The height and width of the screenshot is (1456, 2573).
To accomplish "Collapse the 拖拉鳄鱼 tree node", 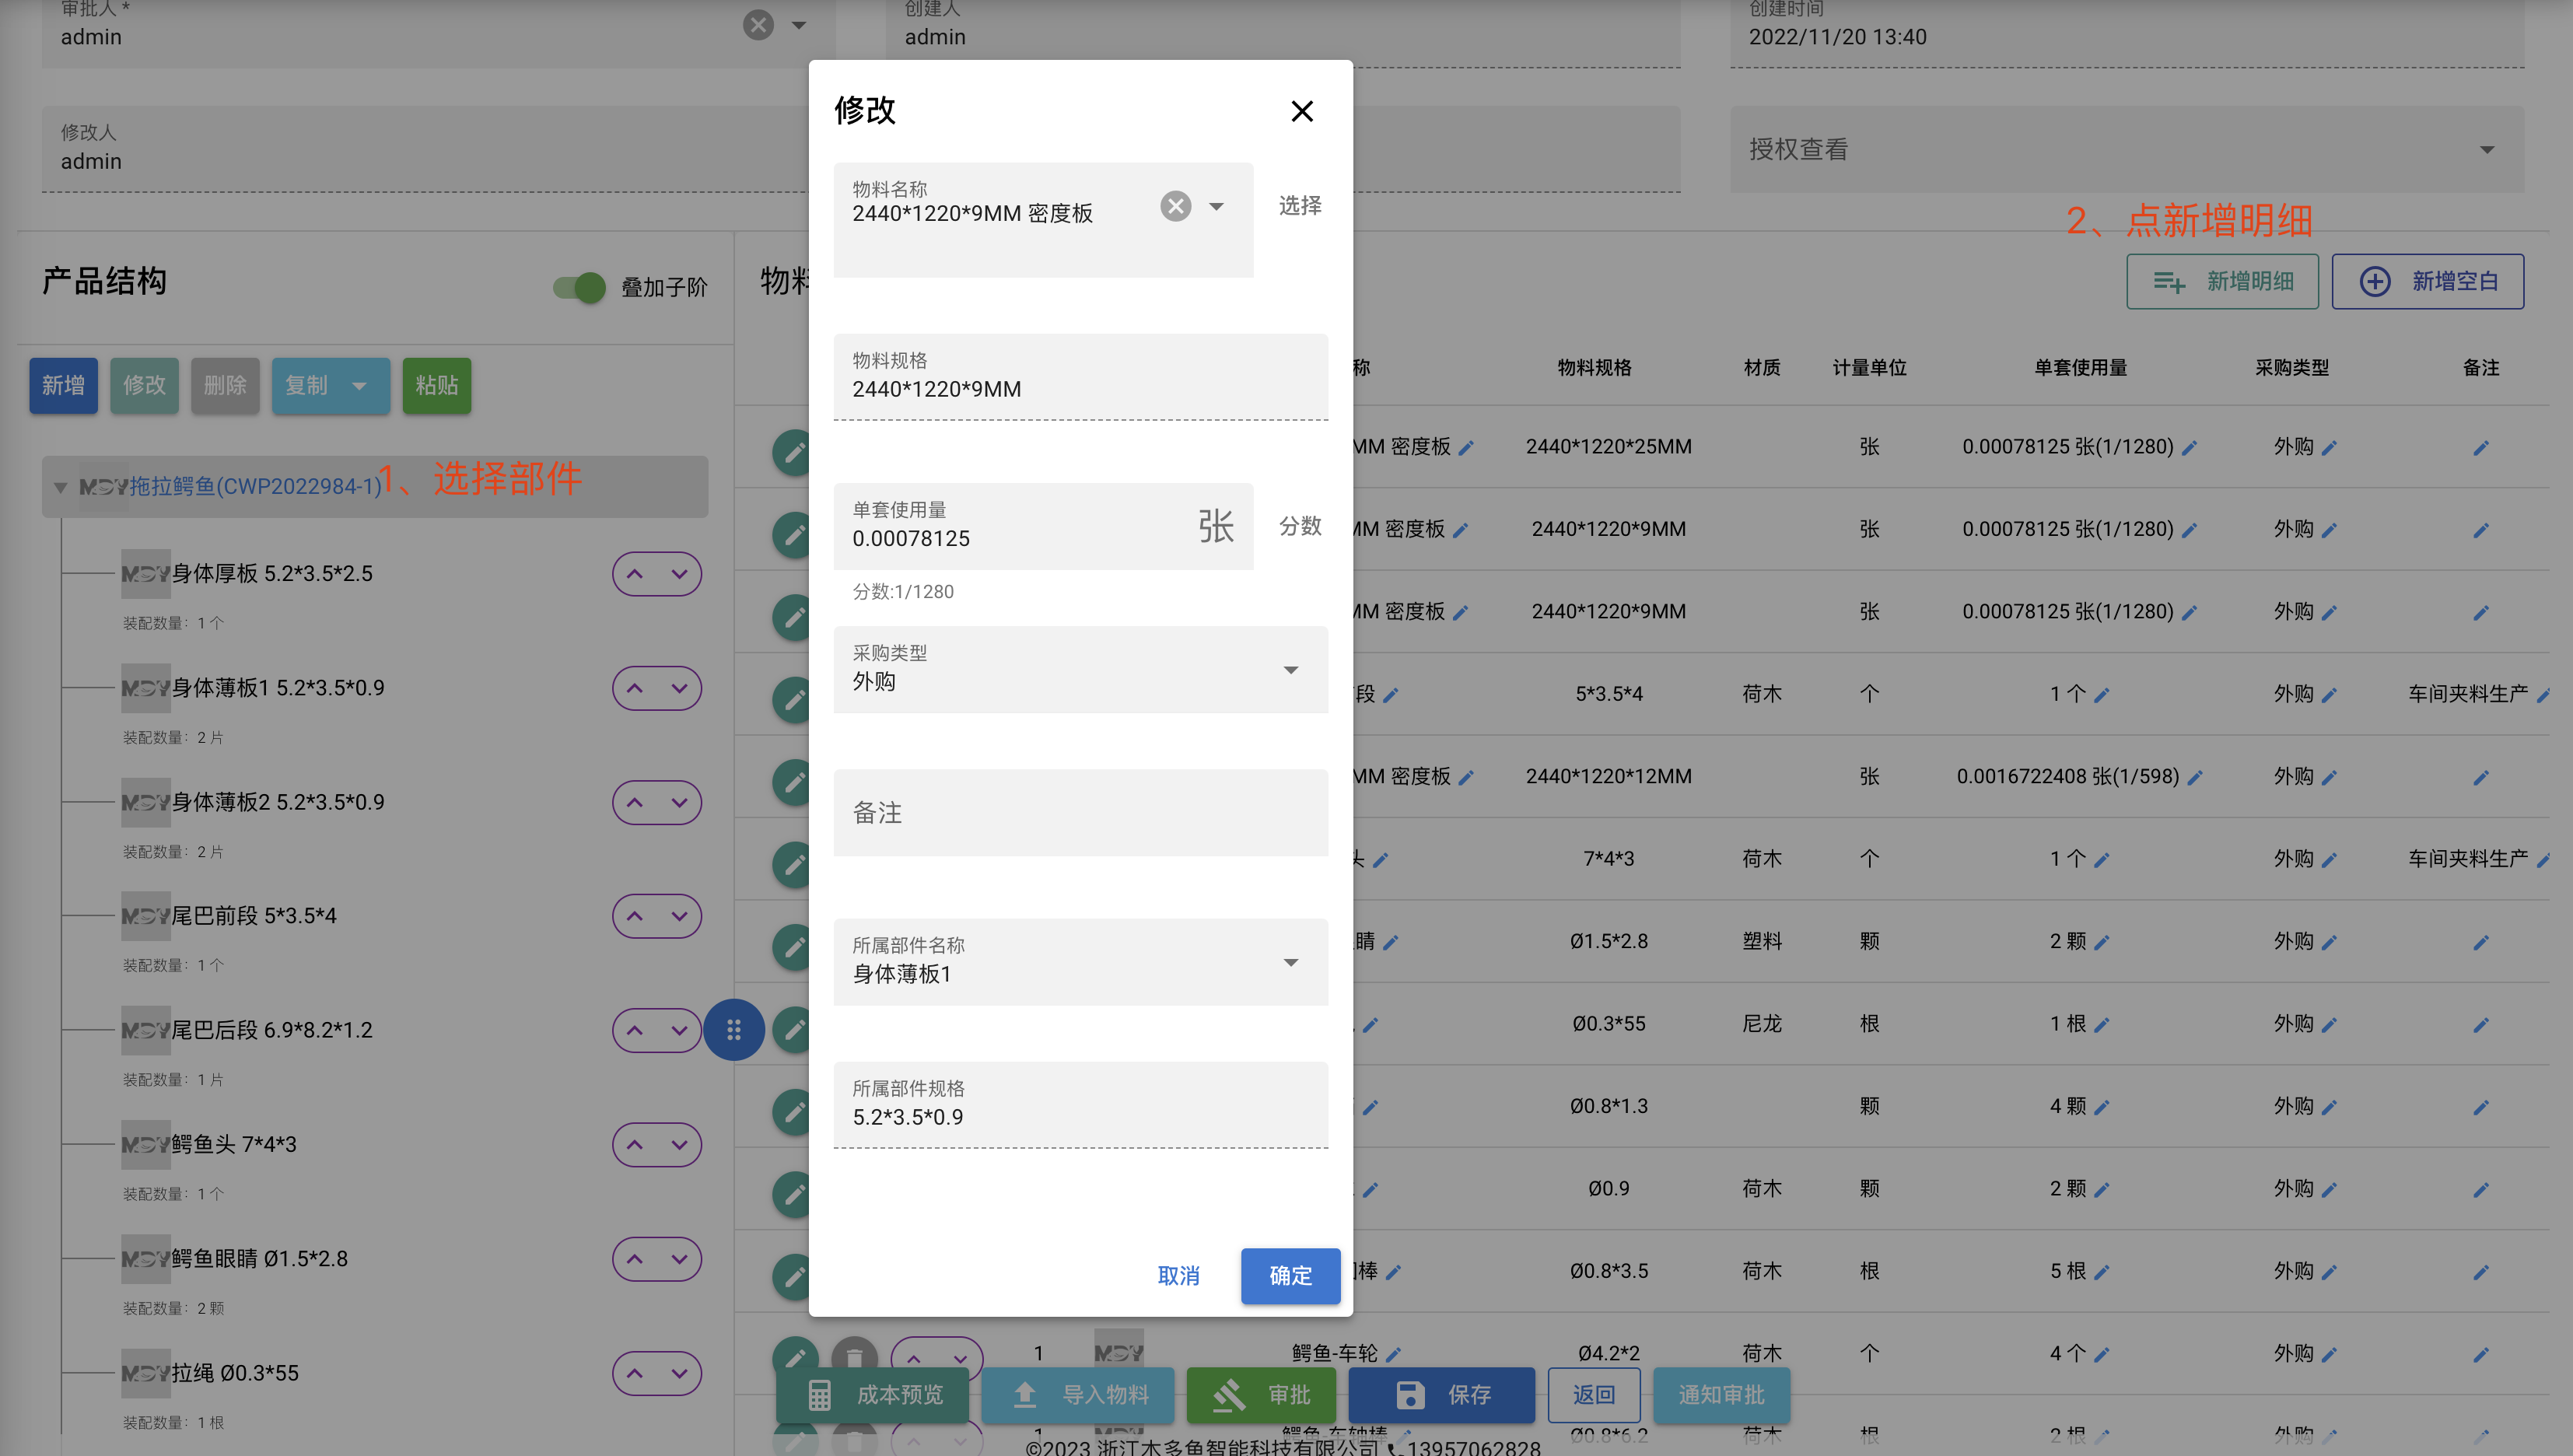I will click(60, 487).
